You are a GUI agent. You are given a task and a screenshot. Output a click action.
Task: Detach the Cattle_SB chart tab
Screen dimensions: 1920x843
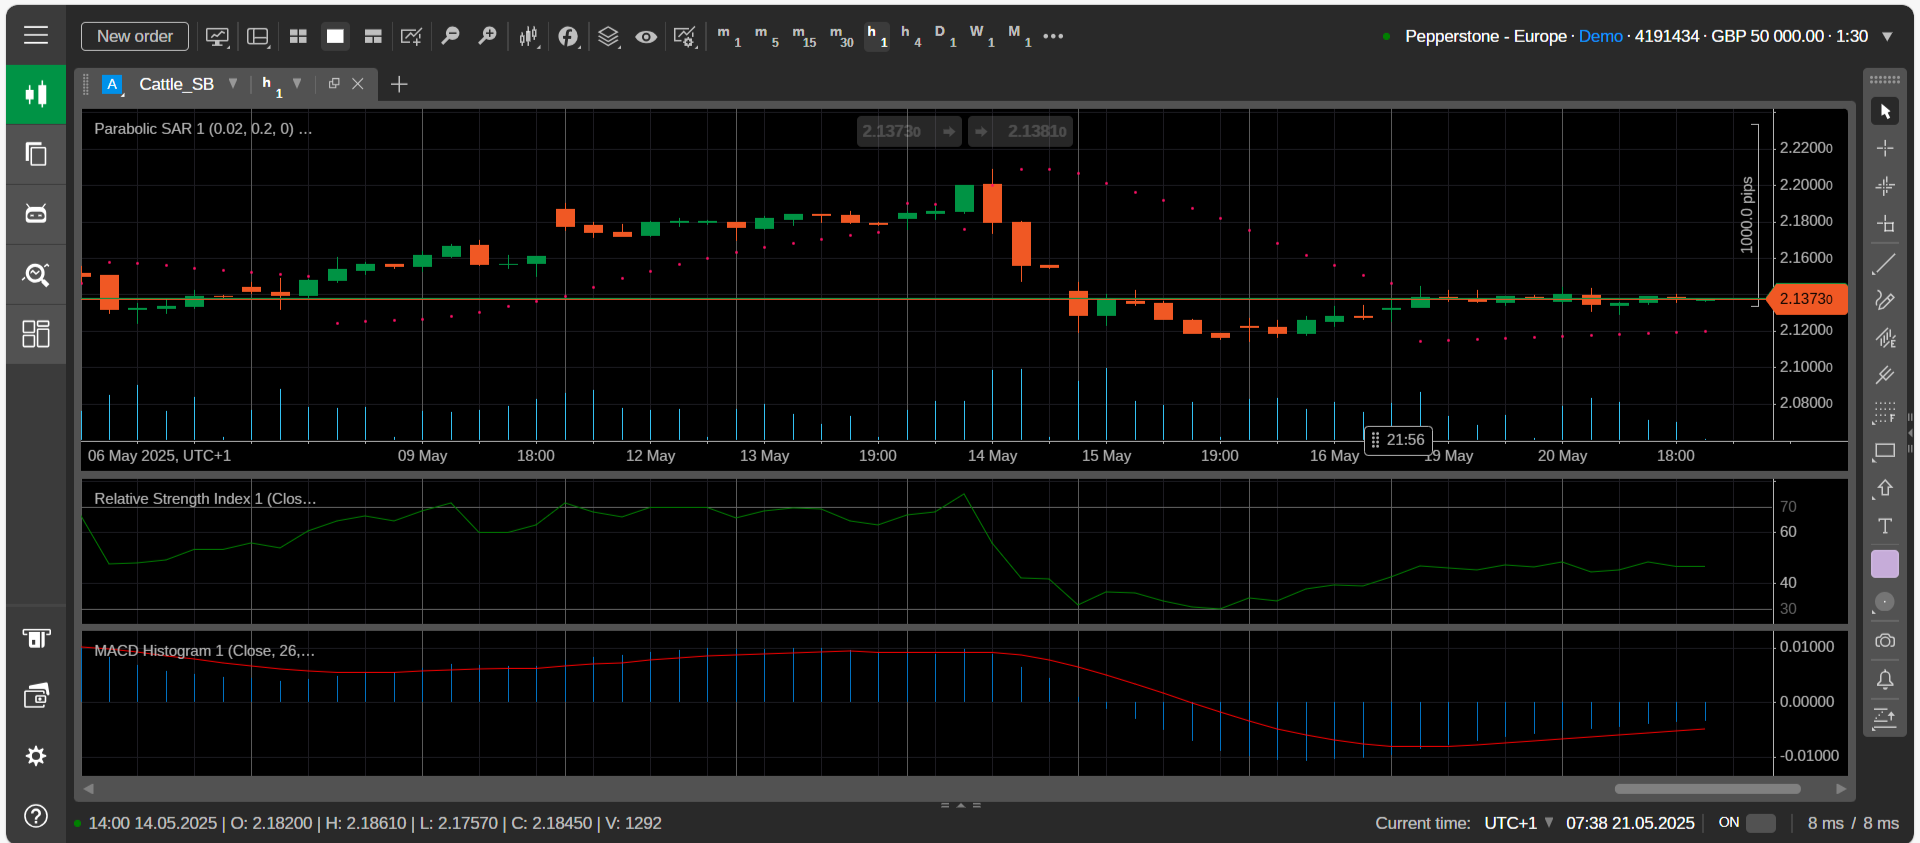click(x=334, y=84)
